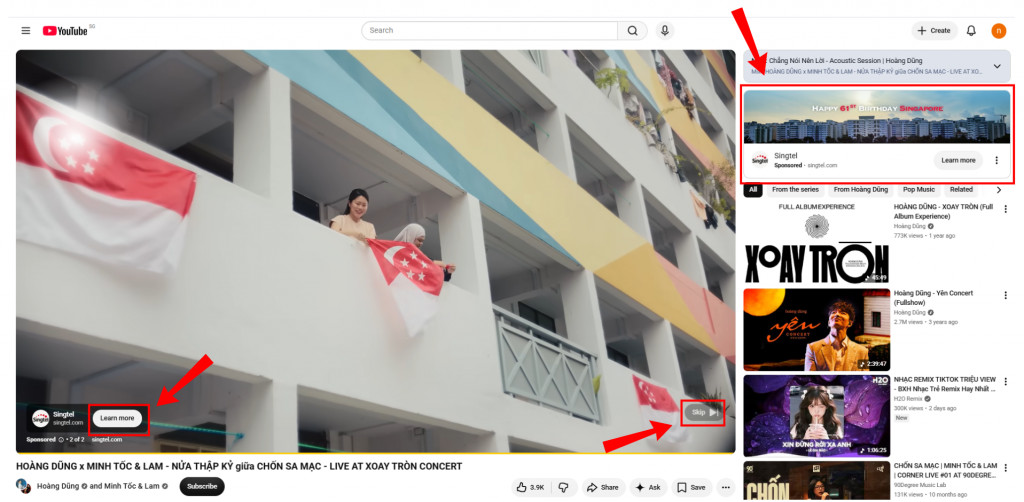This screenshot has width=1024, height=502.
Task: Start voice search with microphone icon
Action: (665, 31)
